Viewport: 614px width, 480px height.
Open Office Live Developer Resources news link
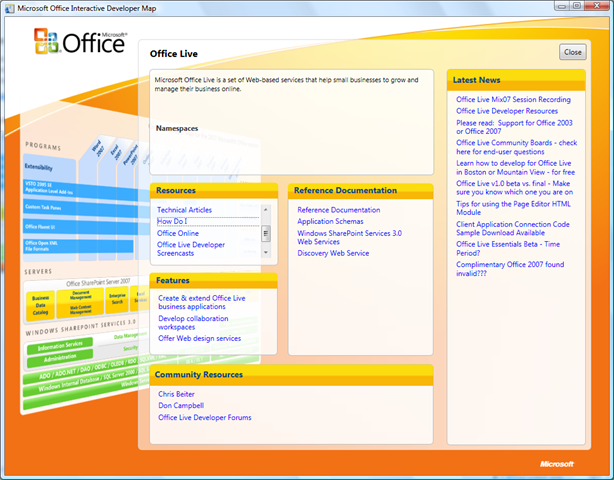click(x=507, y=111)
